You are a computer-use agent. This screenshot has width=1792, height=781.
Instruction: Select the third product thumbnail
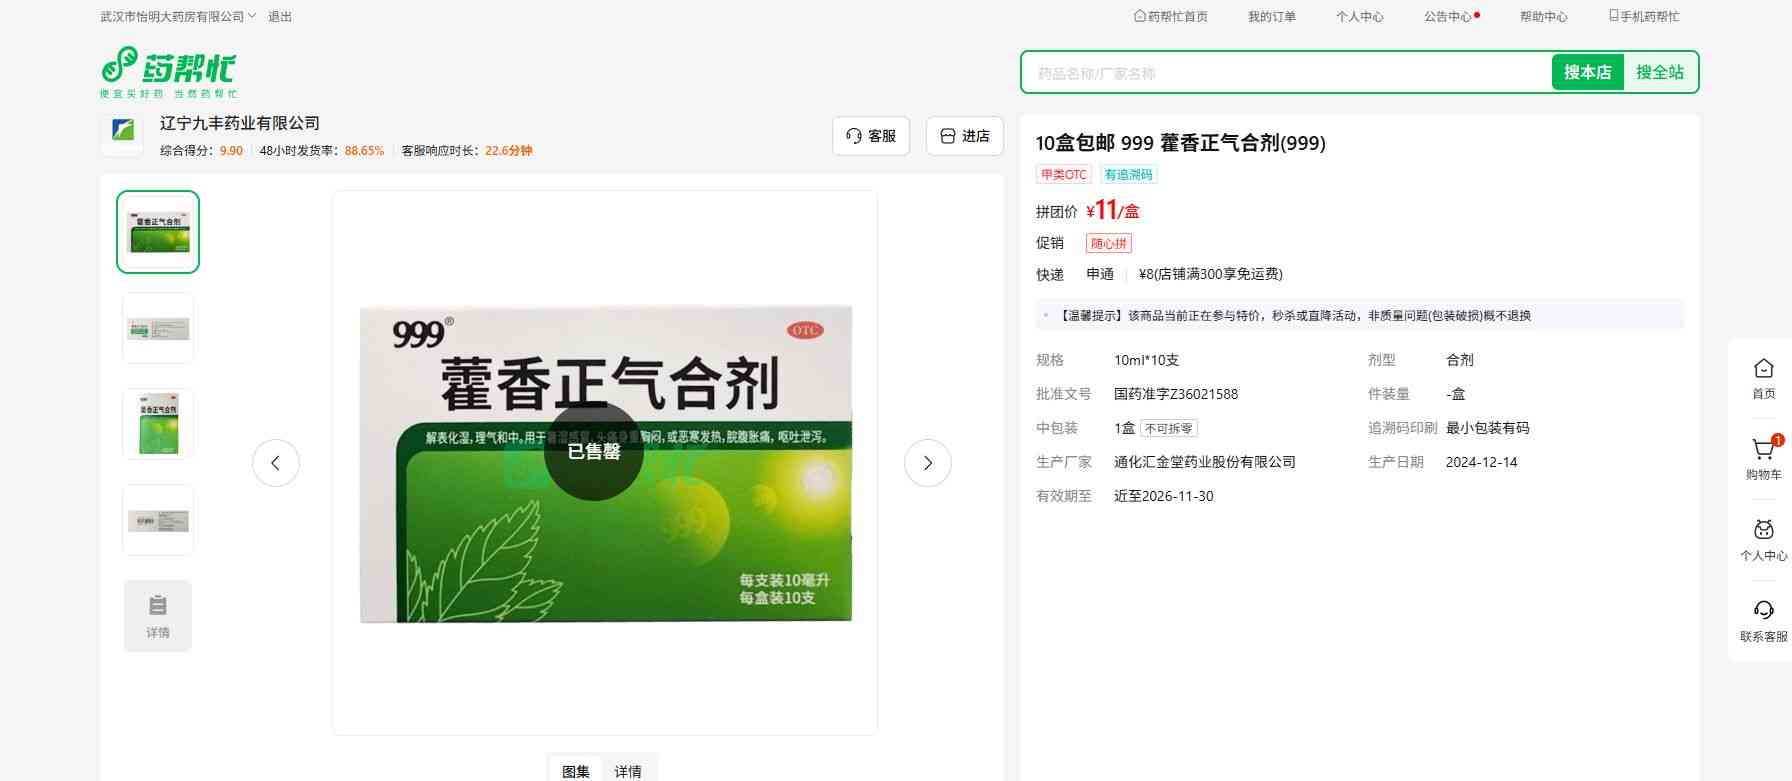point(158,424)
